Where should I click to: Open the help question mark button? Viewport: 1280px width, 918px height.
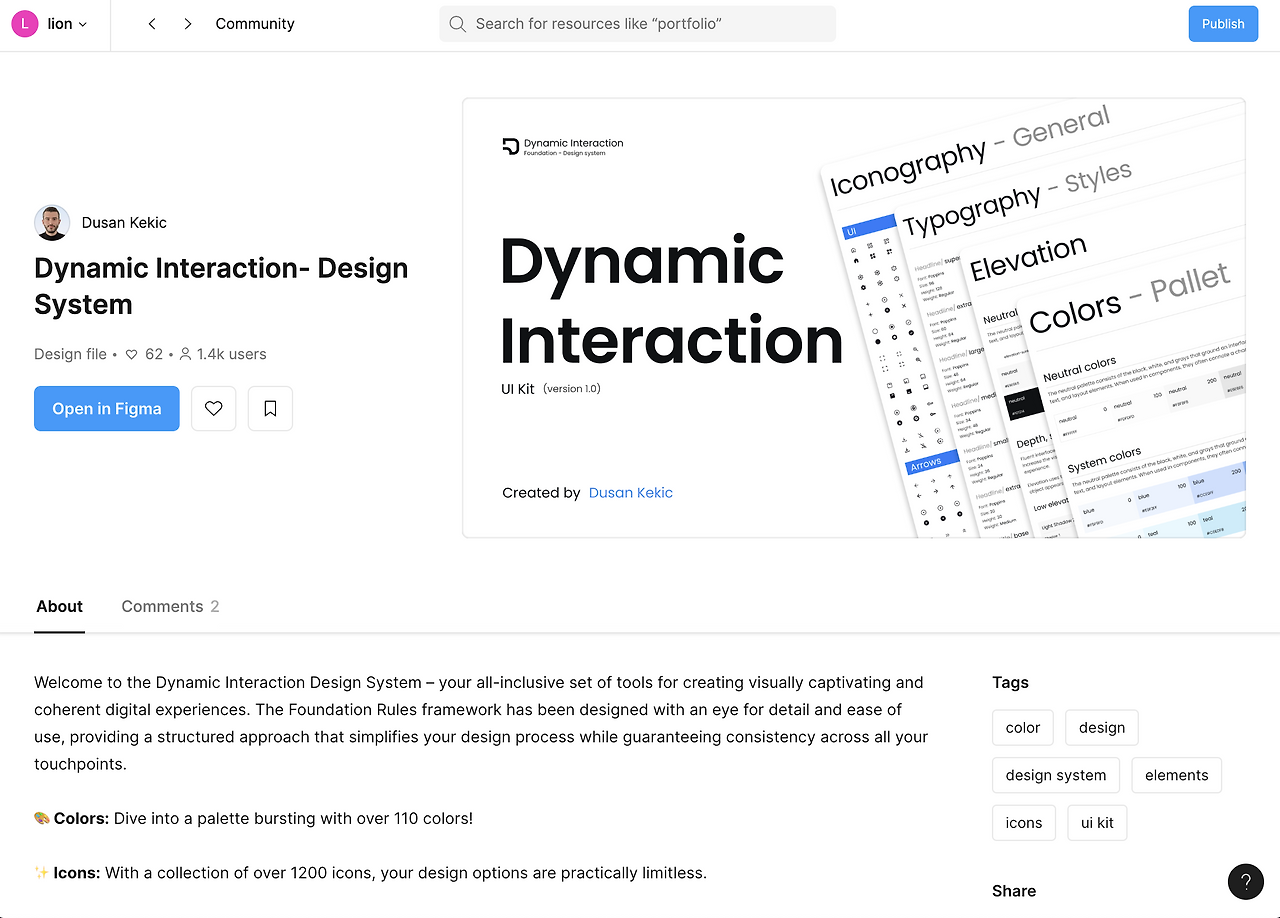coord(1246,882)
